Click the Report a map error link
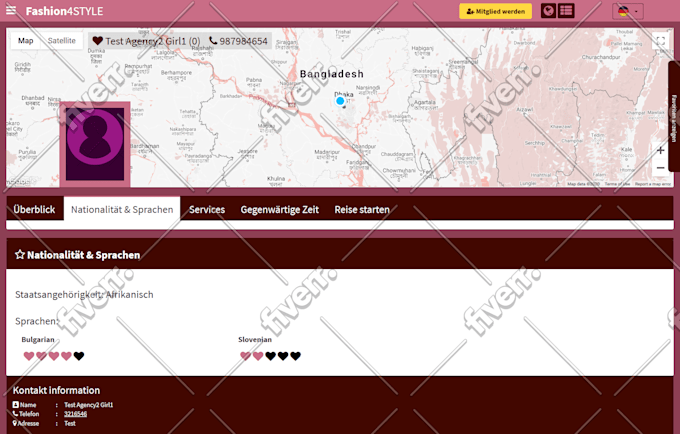Screen dimensions: 680x434 click(653, 184)
